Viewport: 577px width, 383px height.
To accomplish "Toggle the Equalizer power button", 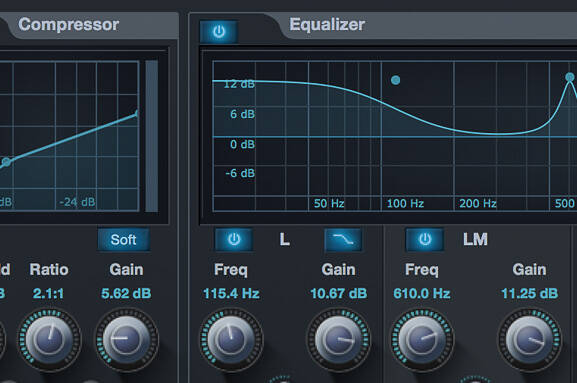I will 219,32.
